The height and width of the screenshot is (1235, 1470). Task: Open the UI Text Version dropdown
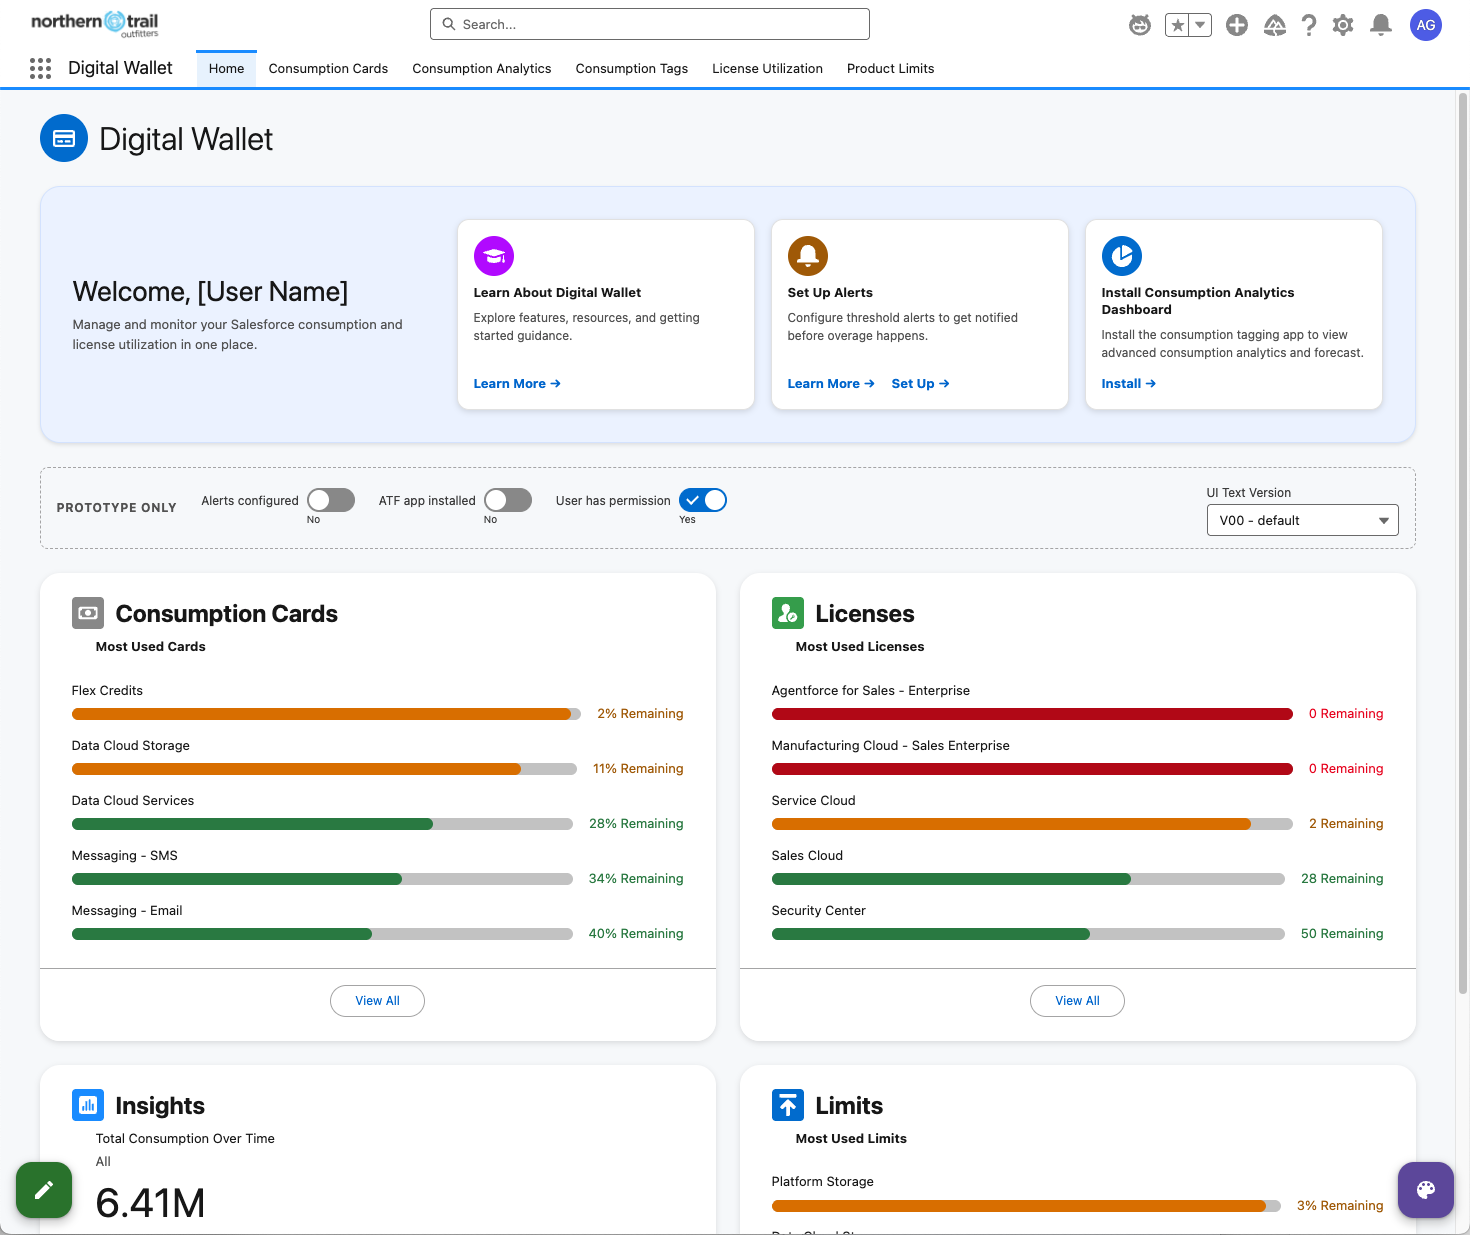pos(1302,520)
